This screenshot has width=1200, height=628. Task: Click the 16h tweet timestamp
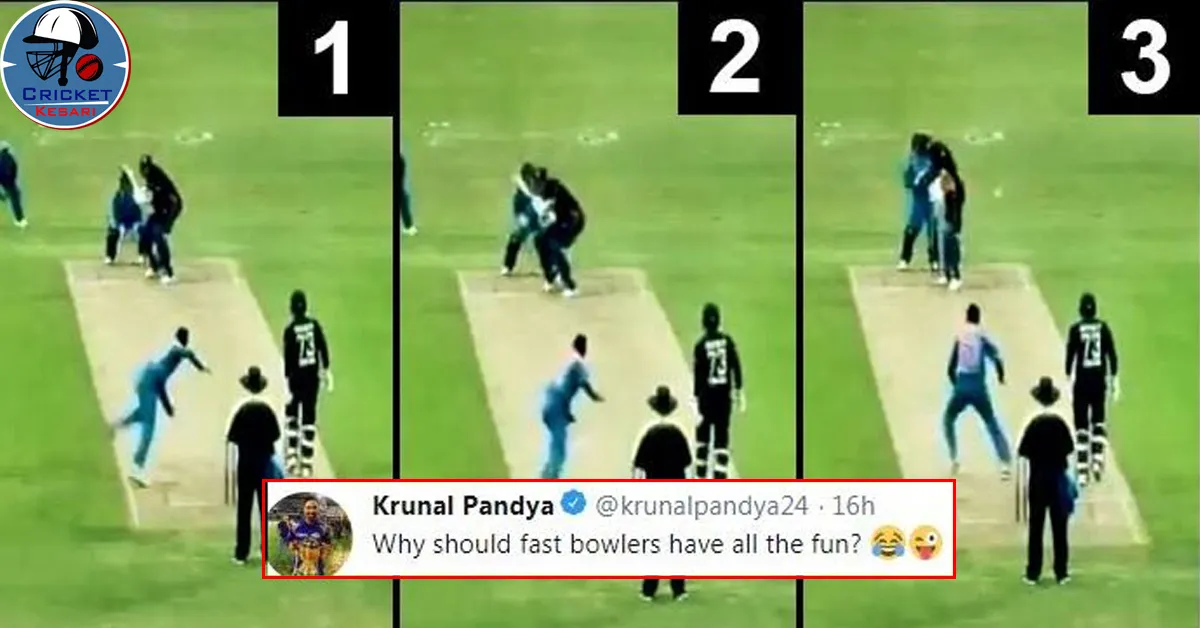850,506
